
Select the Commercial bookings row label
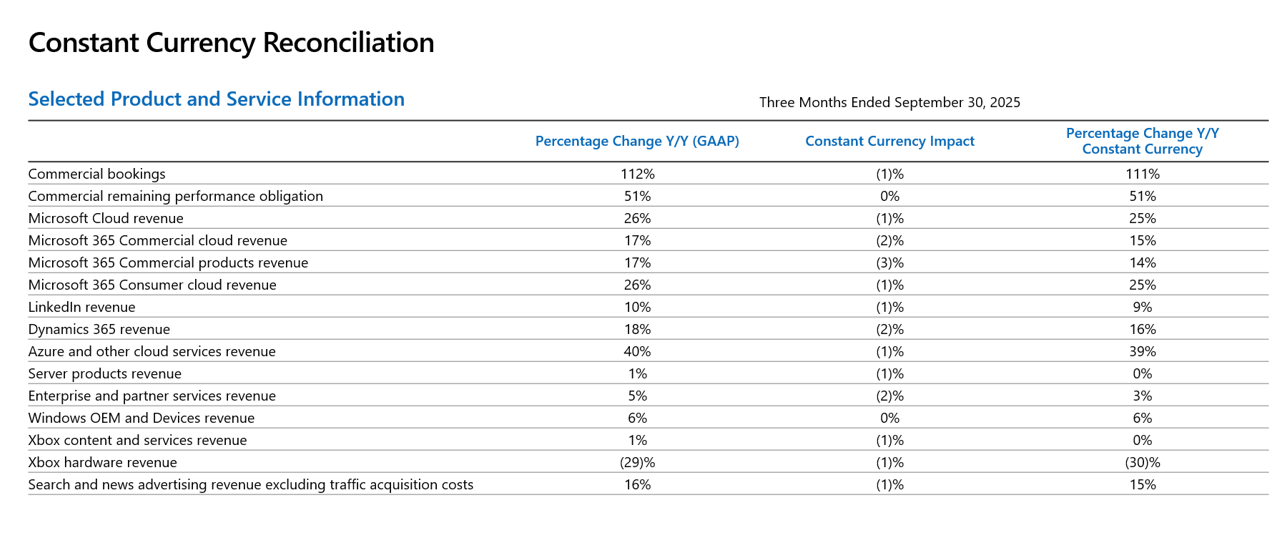point(97,174)
